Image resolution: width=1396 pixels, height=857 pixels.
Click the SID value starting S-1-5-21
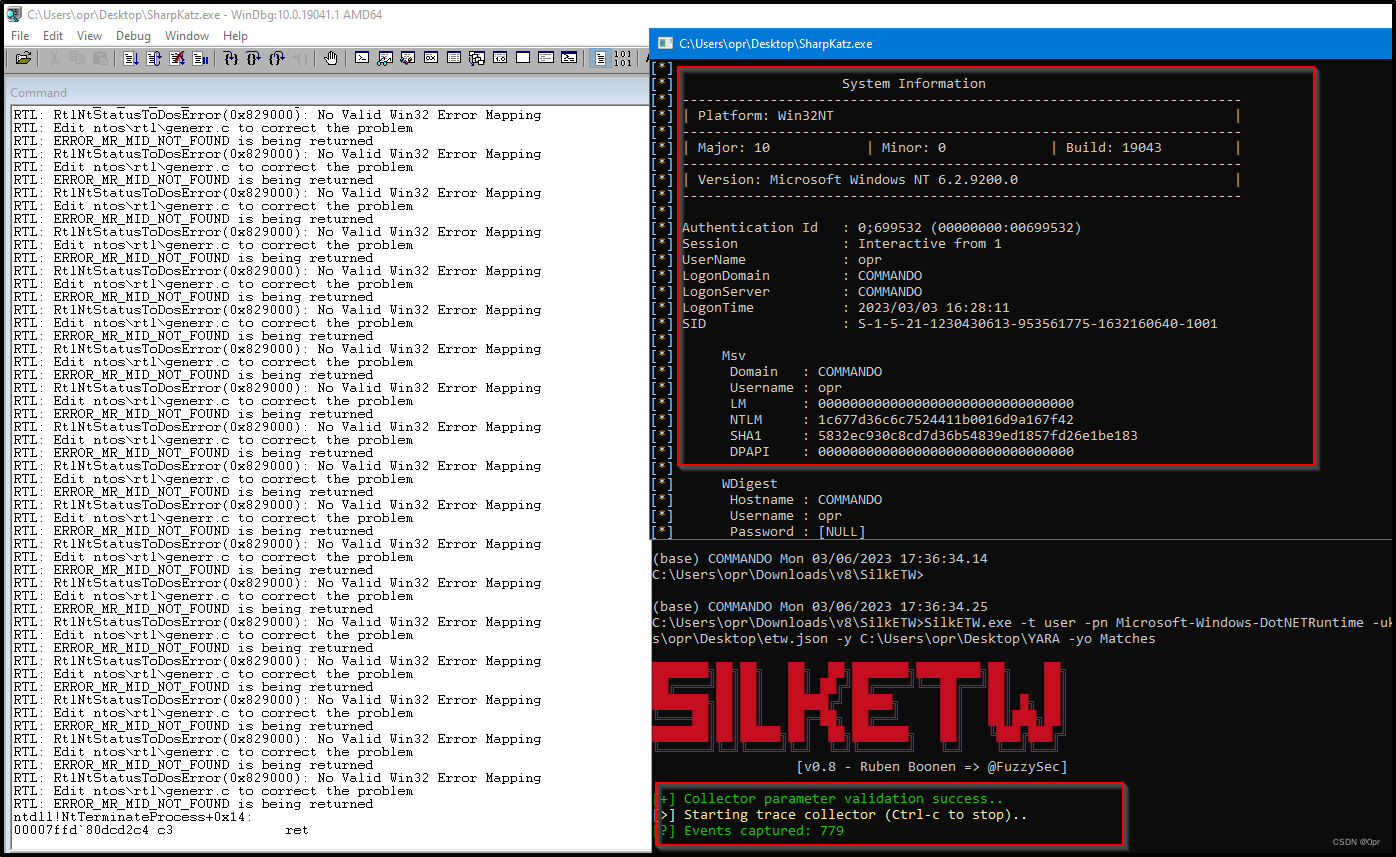1038,323
